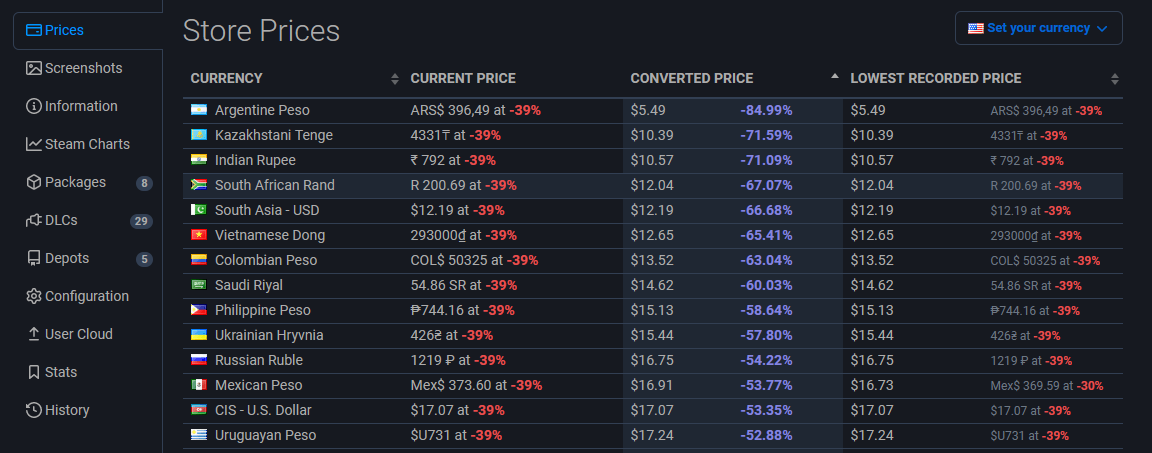This screenshot has width=1152, height=453.
Task: Click the Kazakhstani Tenge flag icon
Action: (198, 136)
